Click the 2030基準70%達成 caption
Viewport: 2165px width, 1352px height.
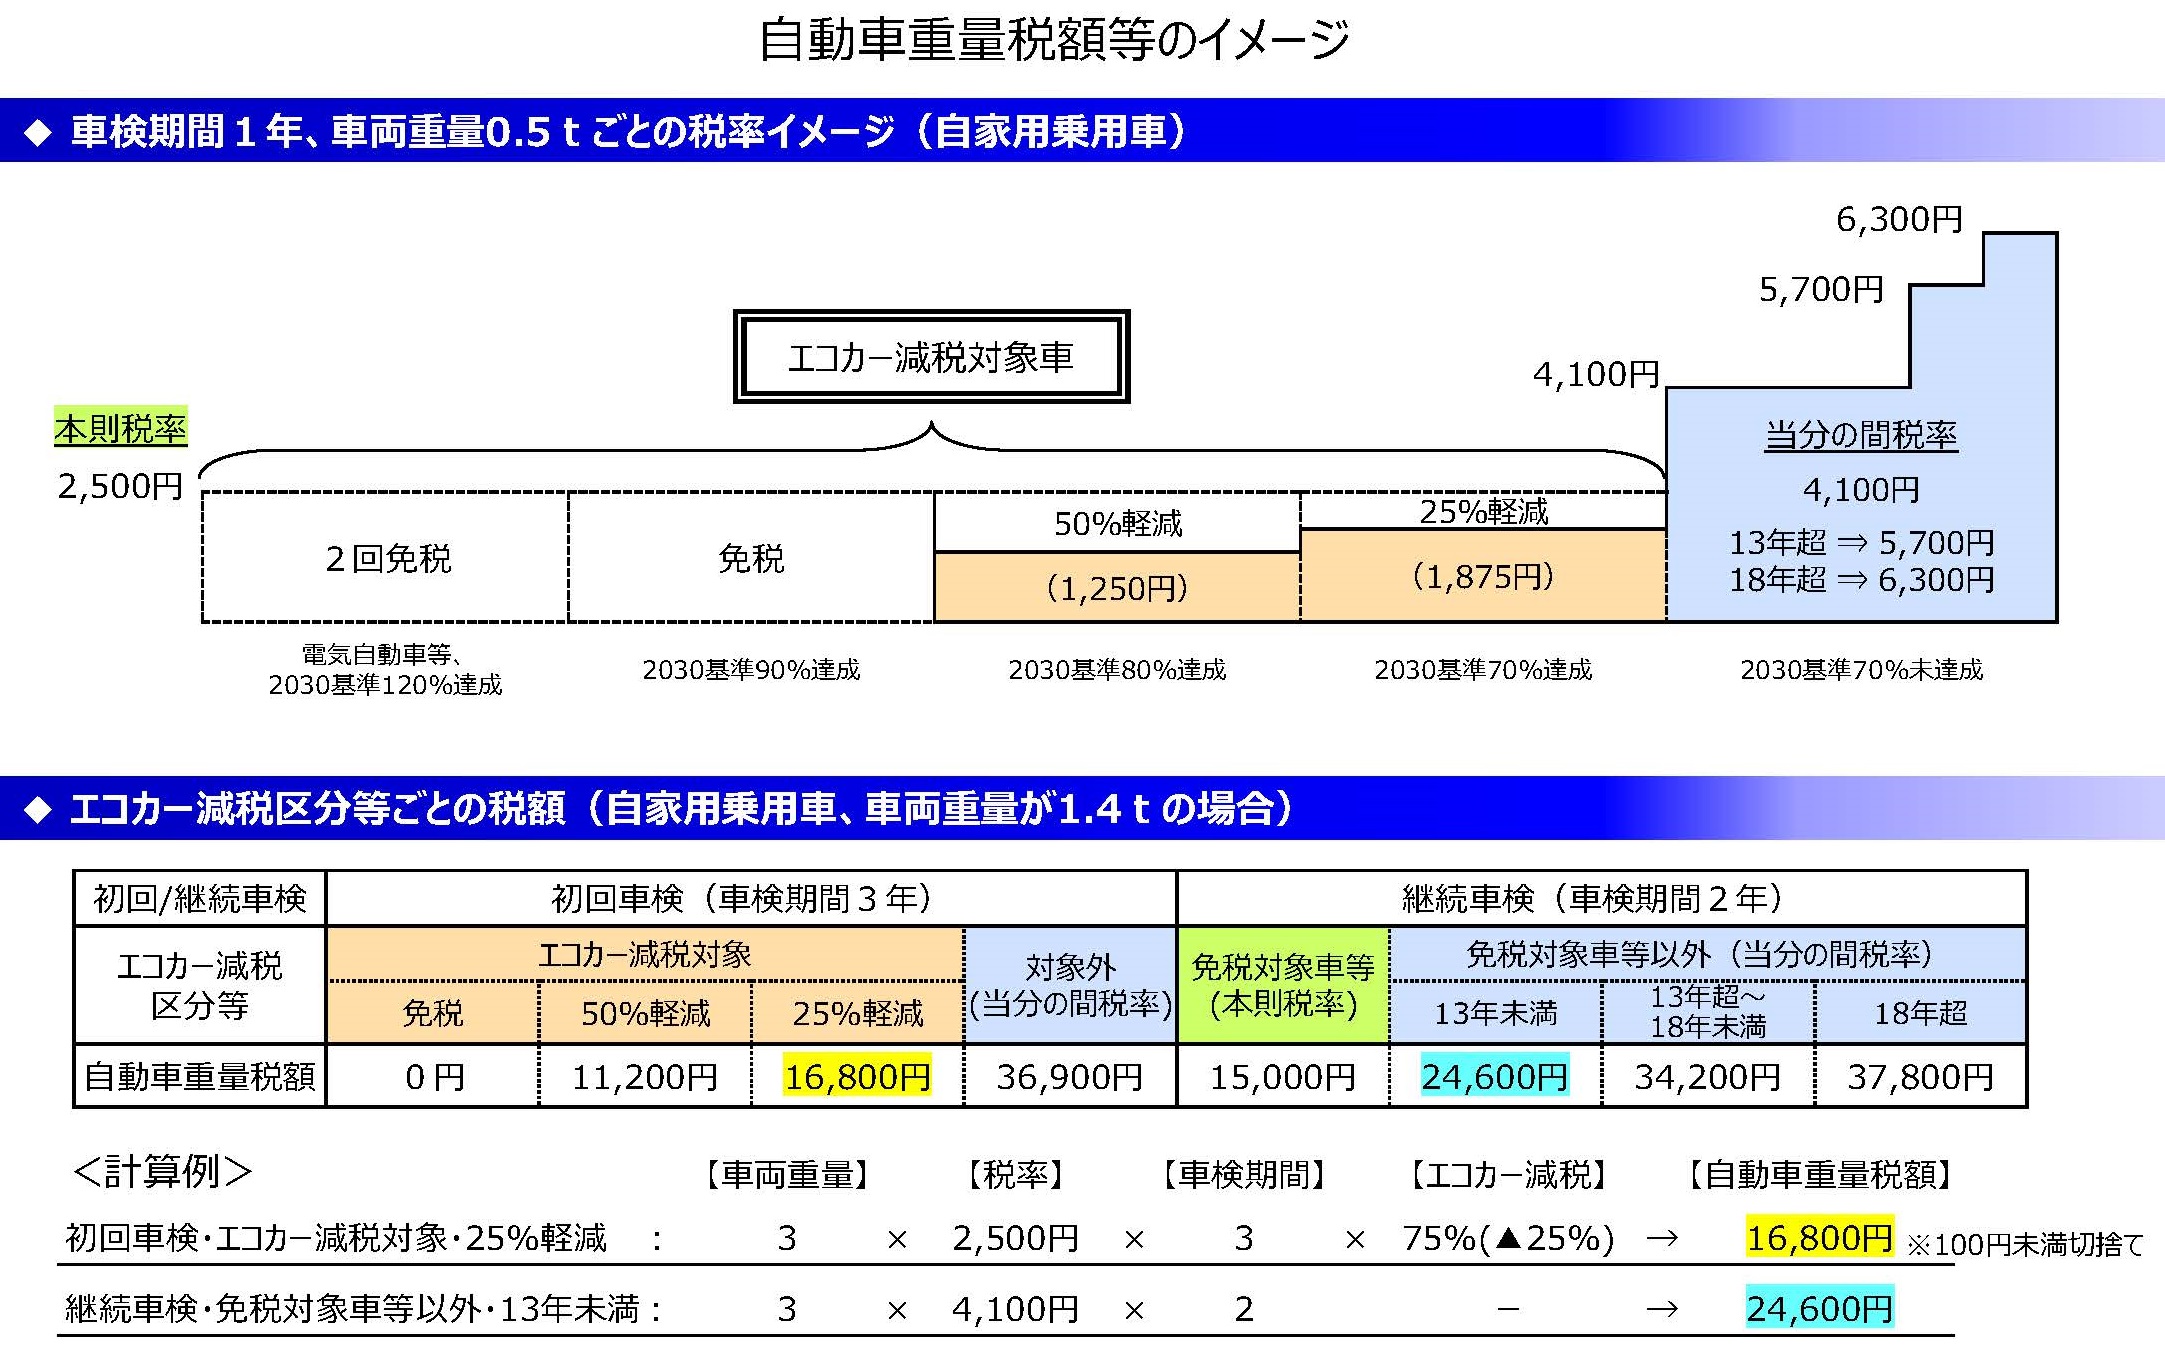[x=1483, y=669]
